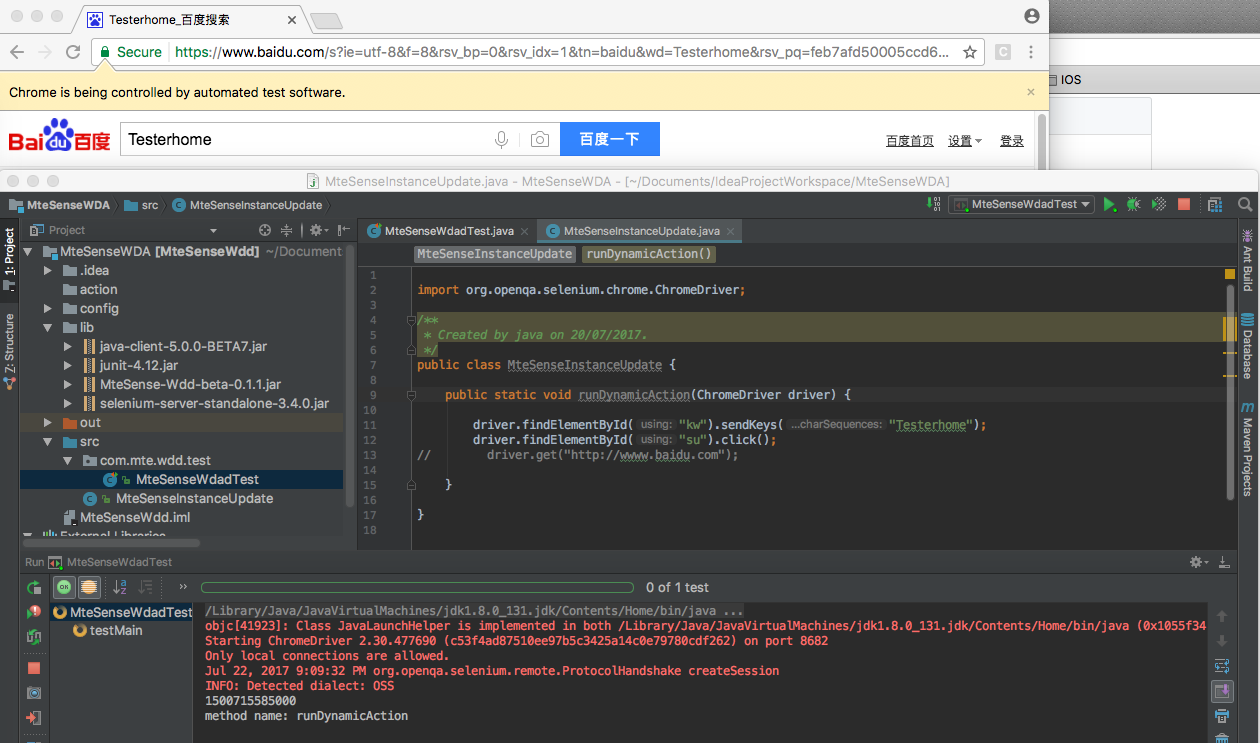Rerun the test in the Run panel
1260x743 pixels.
[x=34, y=588]
